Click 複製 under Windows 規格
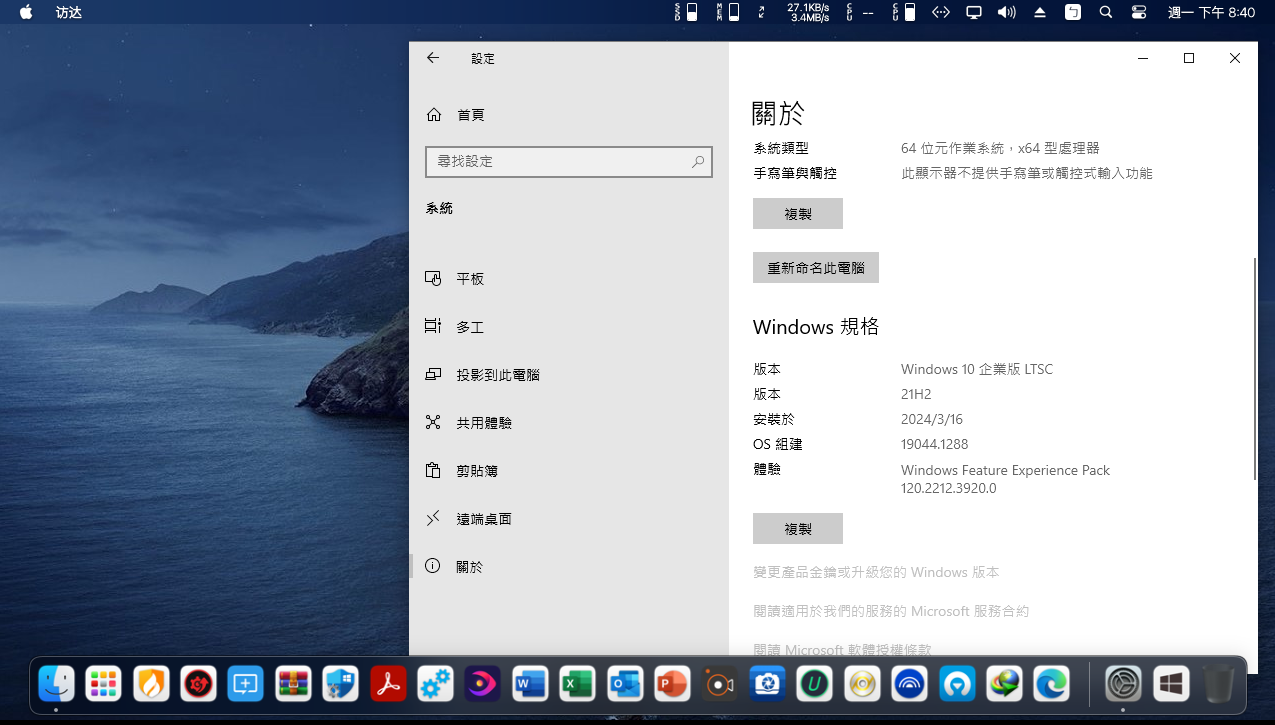Image resolution: width=1275 pixels, height=725 pixels. [798, 529]
